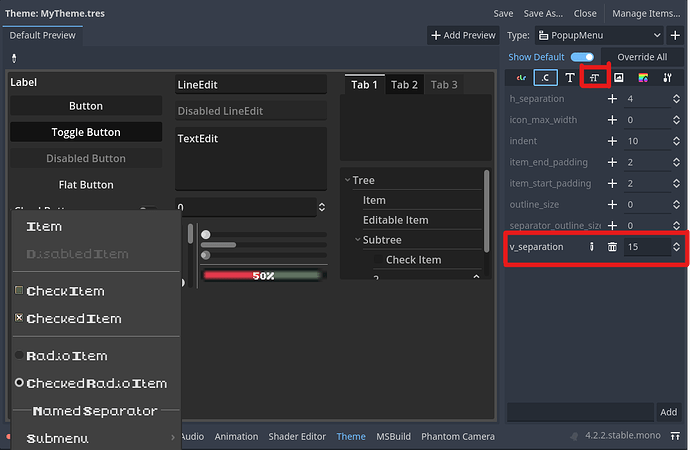Collapse the Tree root node

pyautogui.click(x=347, y=180)
